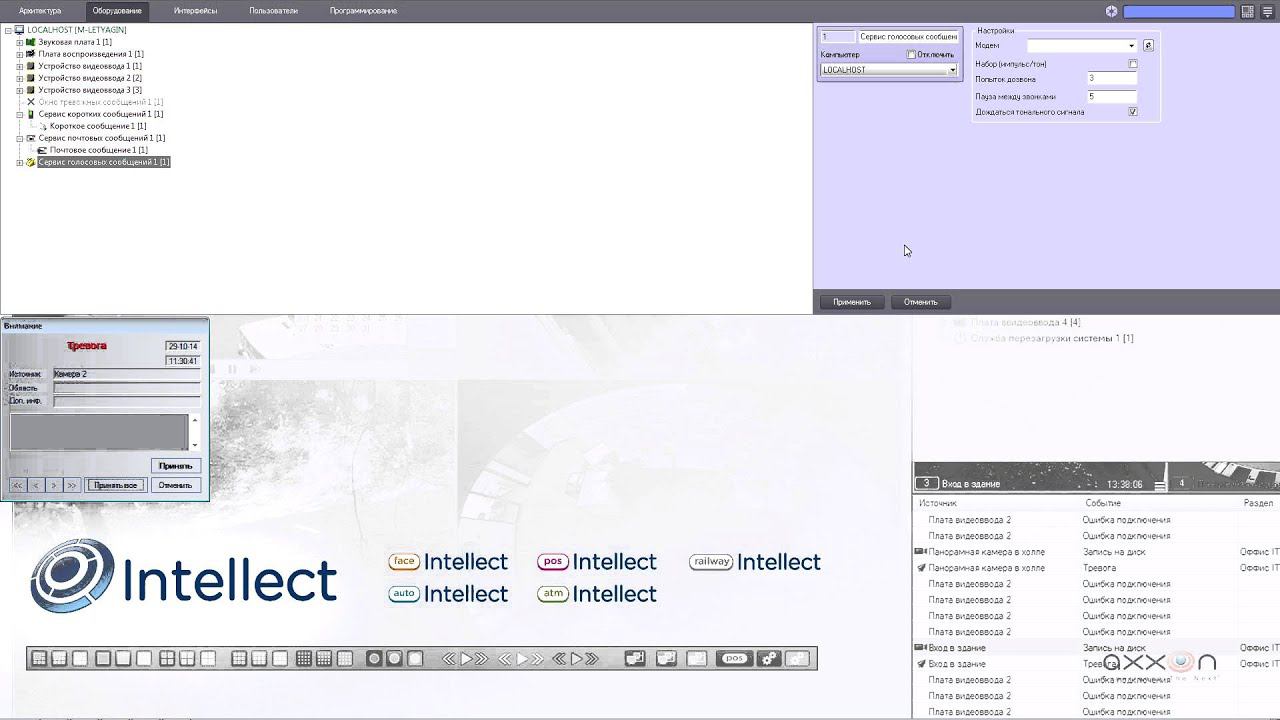This screenshot has height=720, width=1280.
Task: Click the first play arrow in bottom toolbar
Action: coord(466,659)
